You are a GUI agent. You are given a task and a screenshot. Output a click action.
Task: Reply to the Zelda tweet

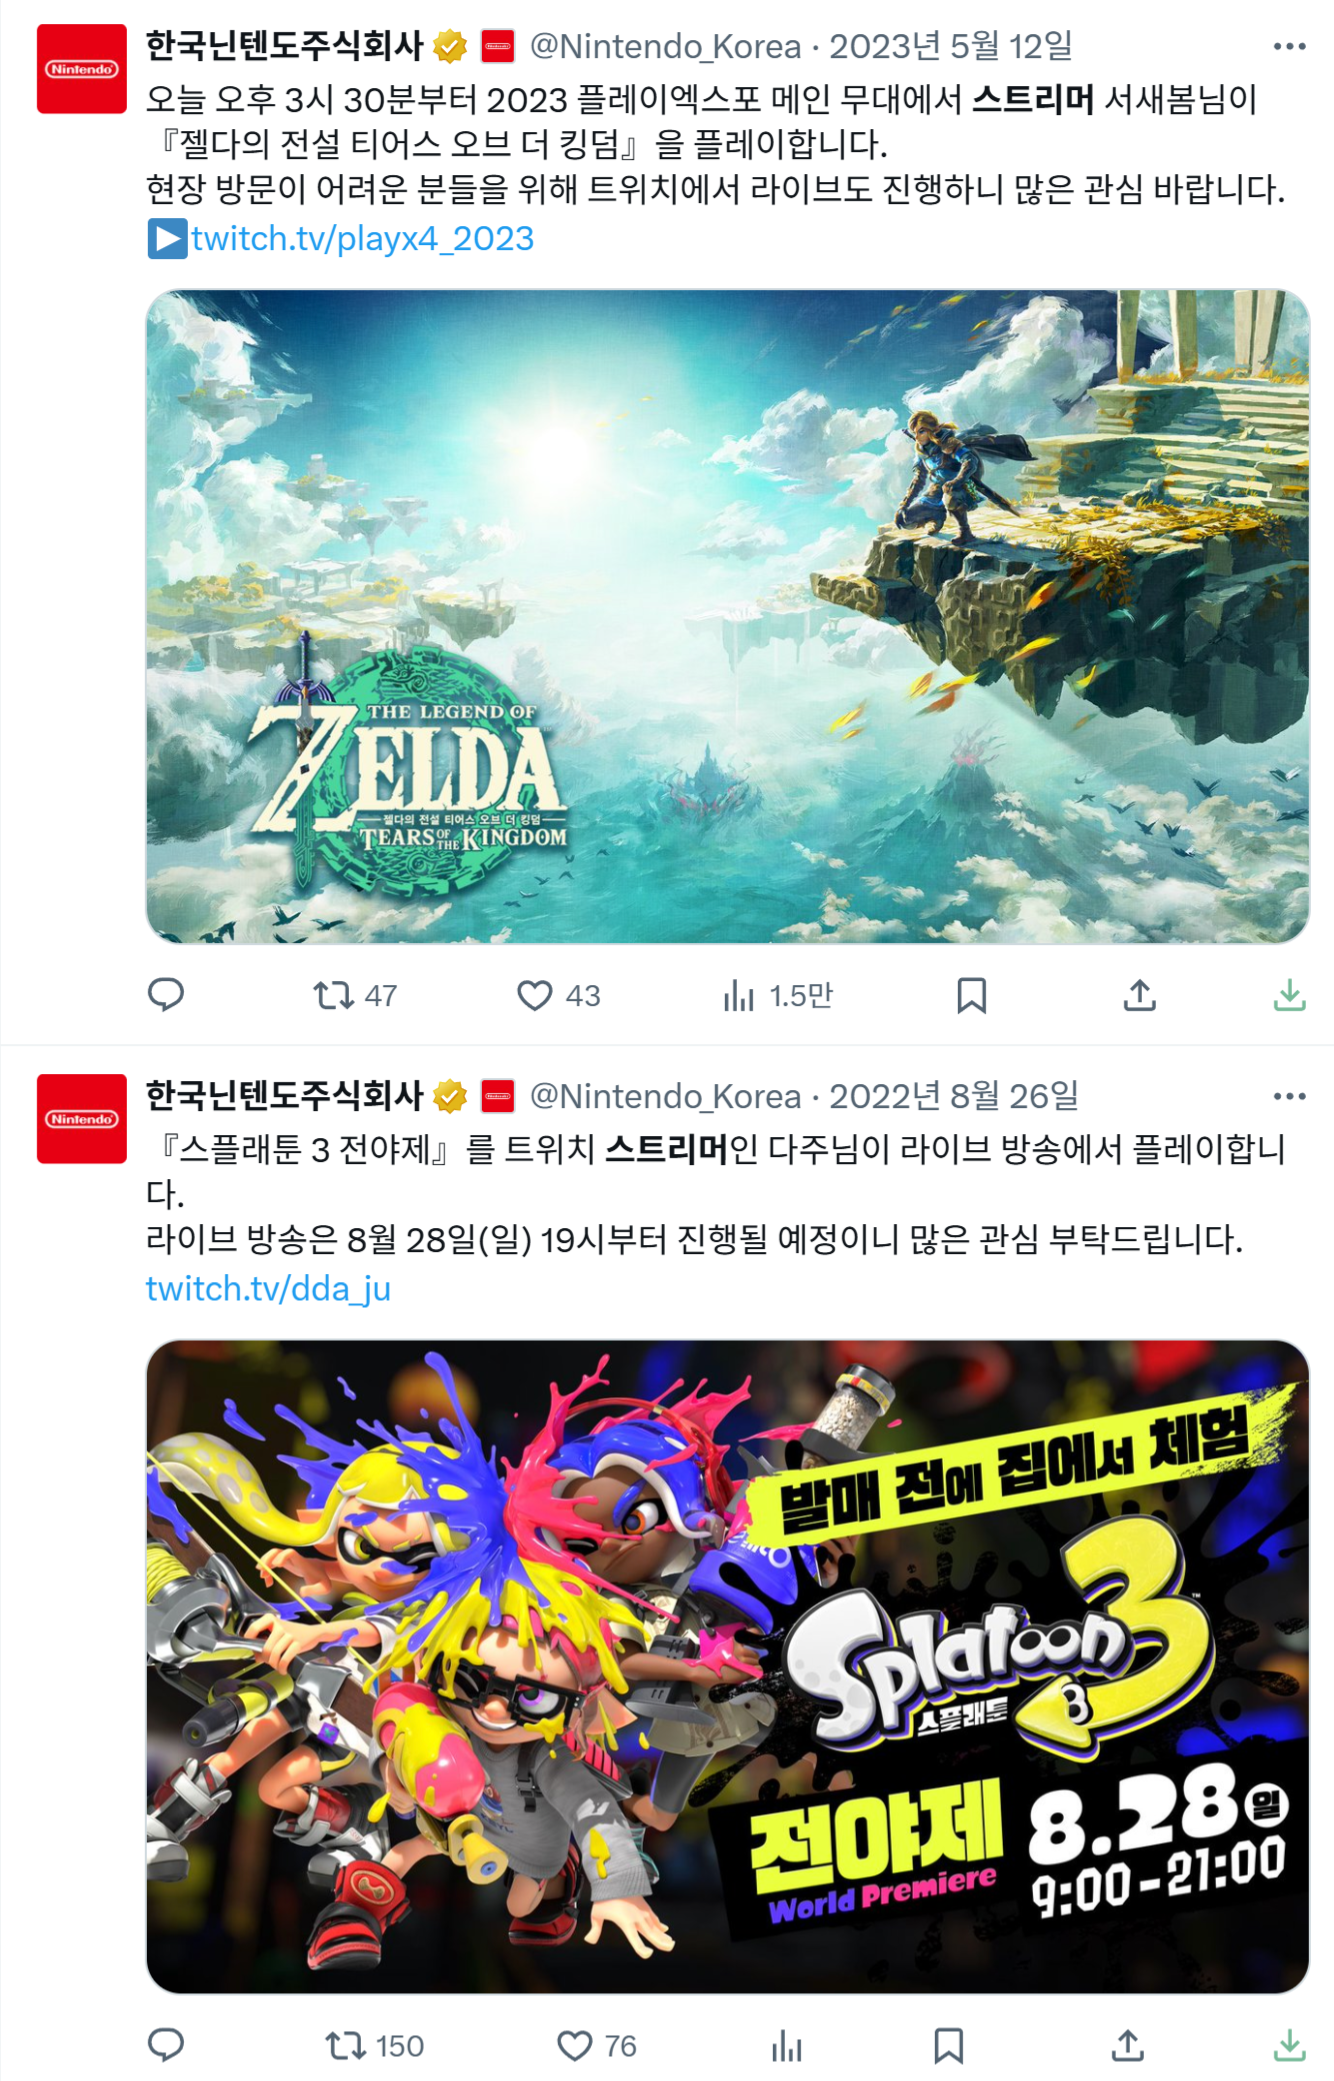pos(166,995)
